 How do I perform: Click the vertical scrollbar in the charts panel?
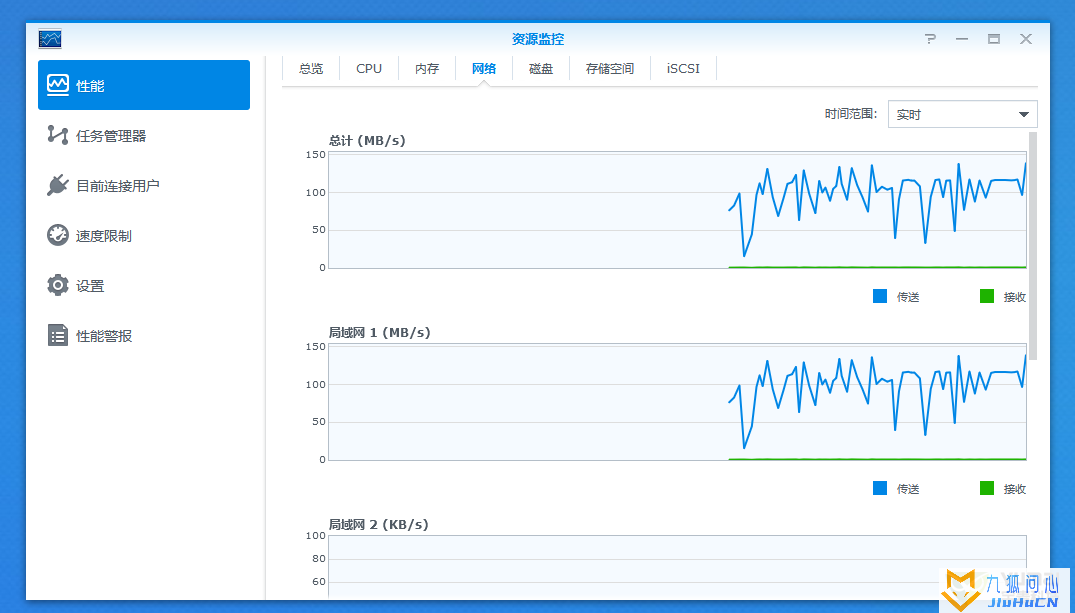pos(1033,246)
